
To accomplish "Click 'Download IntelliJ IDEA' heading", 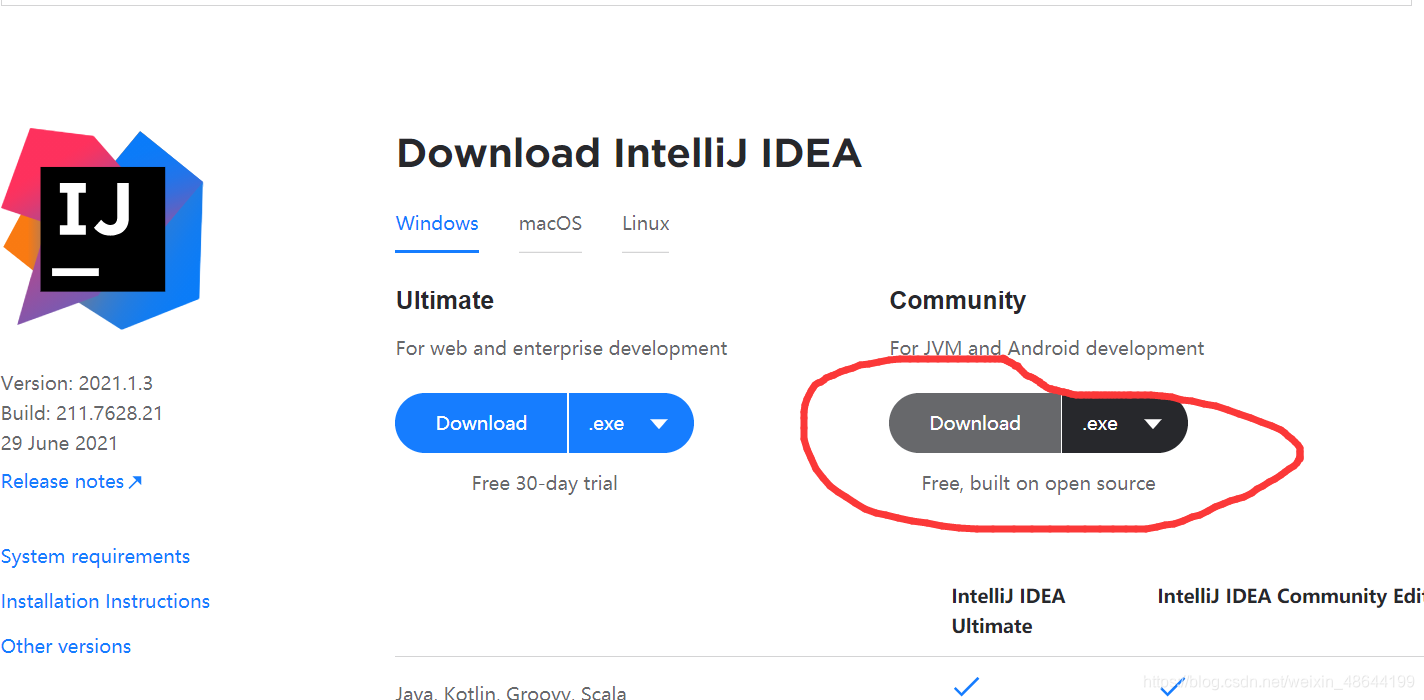I will coord(629,154).
